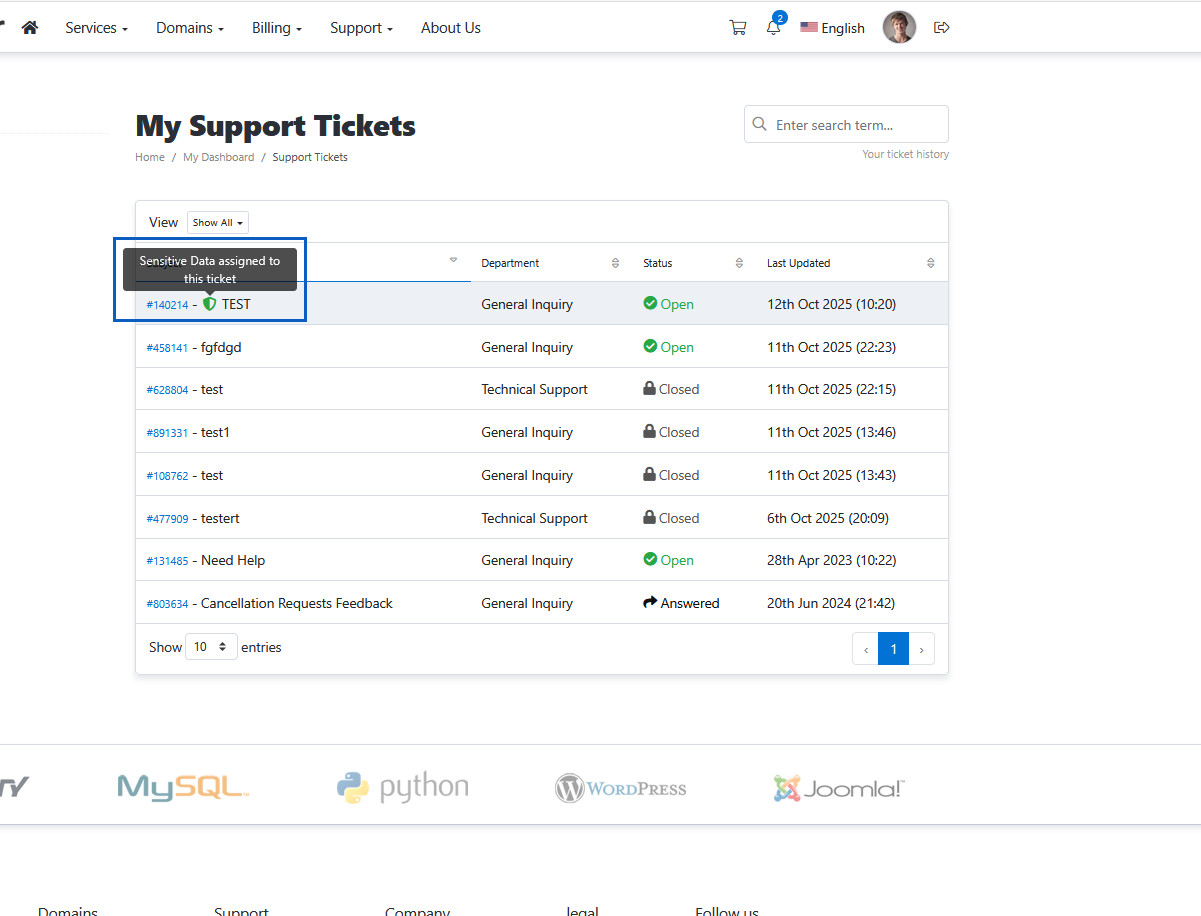Go to next page in pagination
Image resolution: width=1201 pixels, height=916 pixels.
tap(921, 649)
